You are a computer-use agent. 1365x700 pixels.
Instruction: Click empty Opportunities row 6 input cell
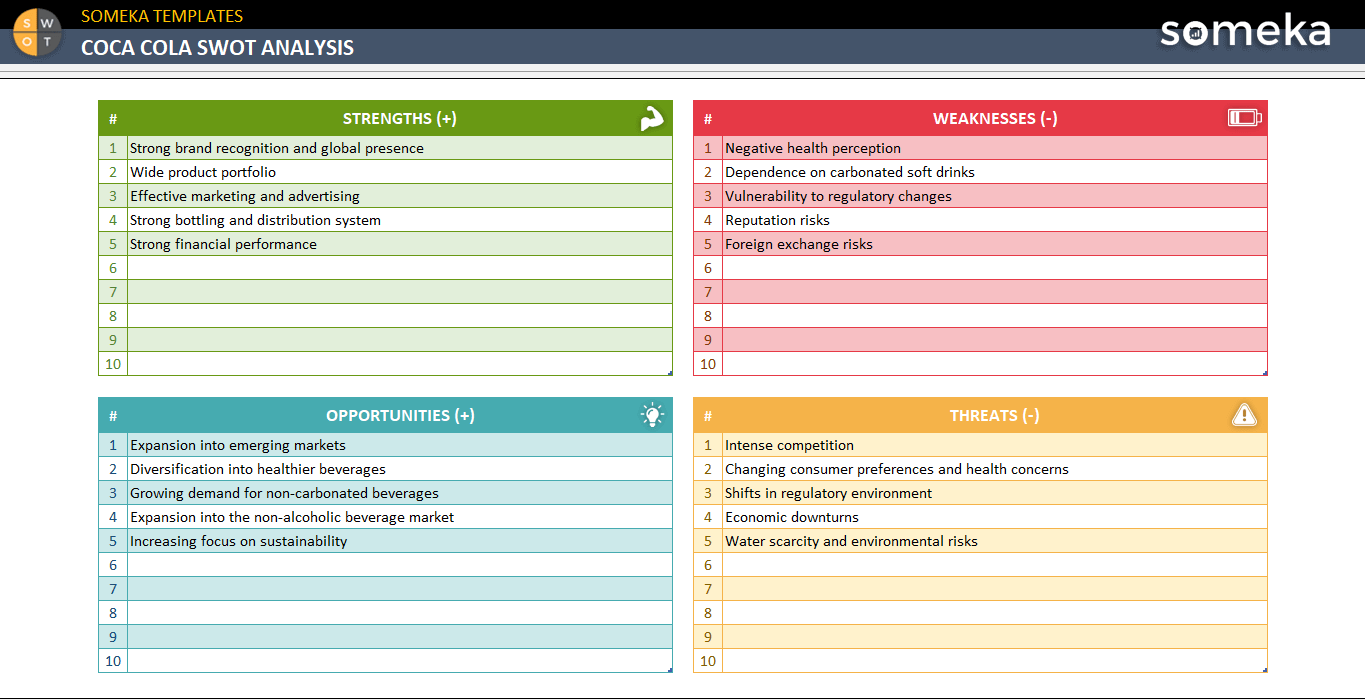400,565
